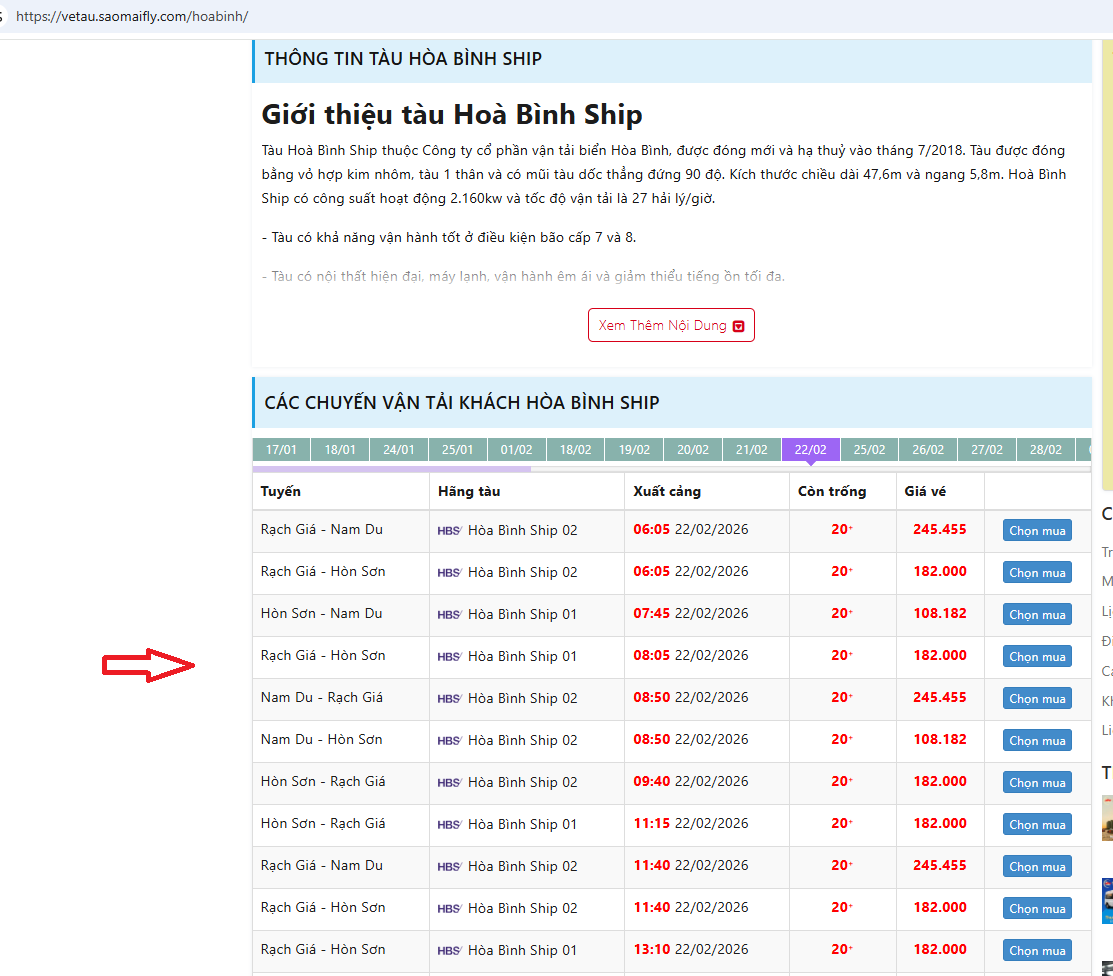Click HBS logo on 09:40 Hòn Sơn - Rạch Giá row

click(449, 783)
